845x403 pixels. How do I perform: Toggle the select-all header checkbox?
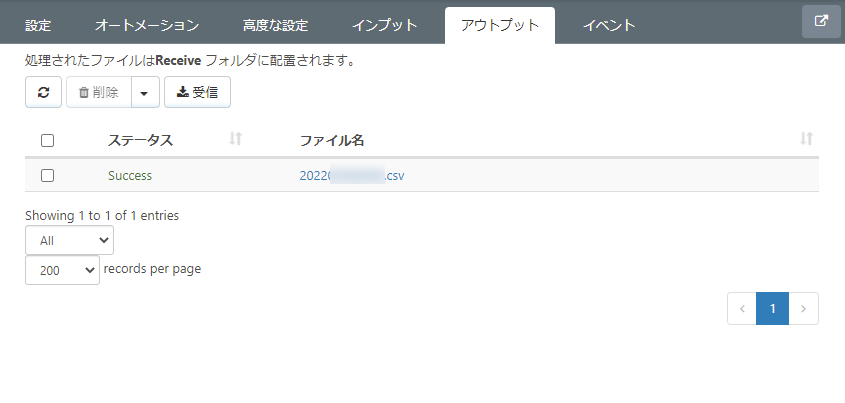(47, 141)
